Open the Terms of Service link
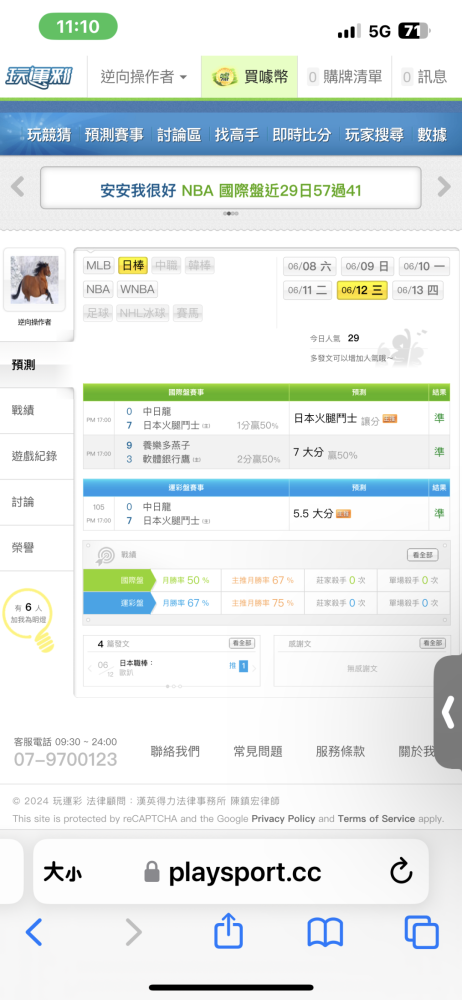The height and width of the screenshot is (1000, 462). coord(376,818)
